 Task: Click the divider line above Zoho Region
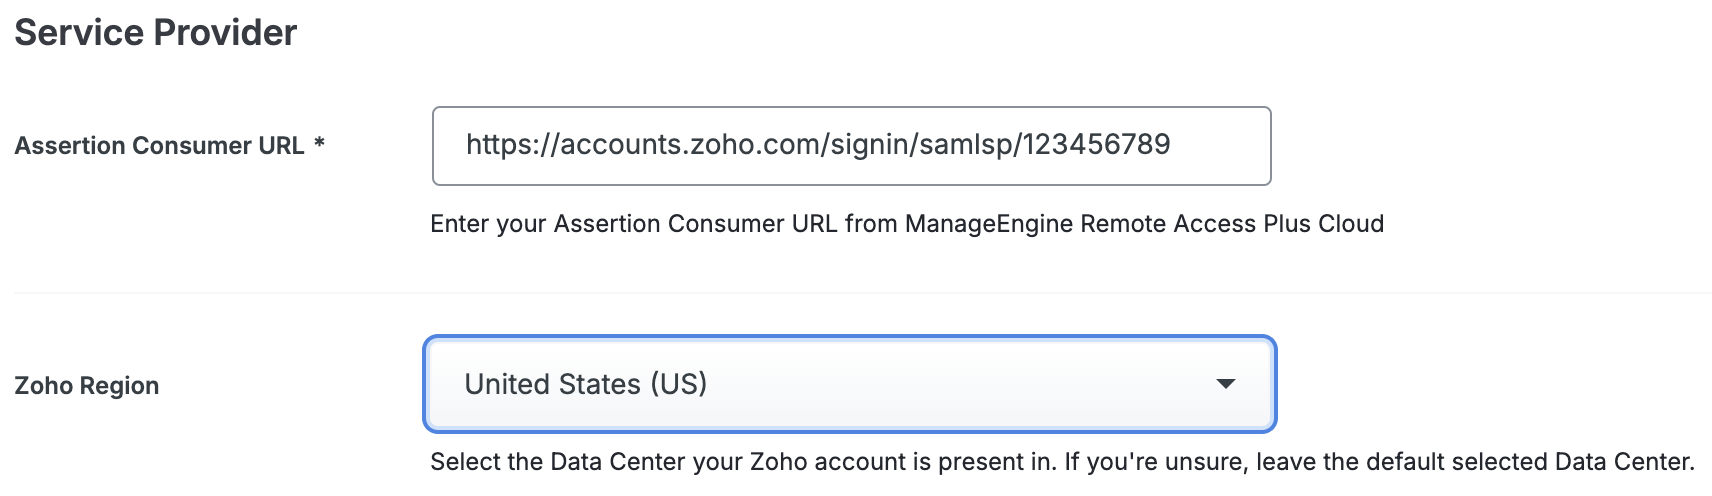860,293
